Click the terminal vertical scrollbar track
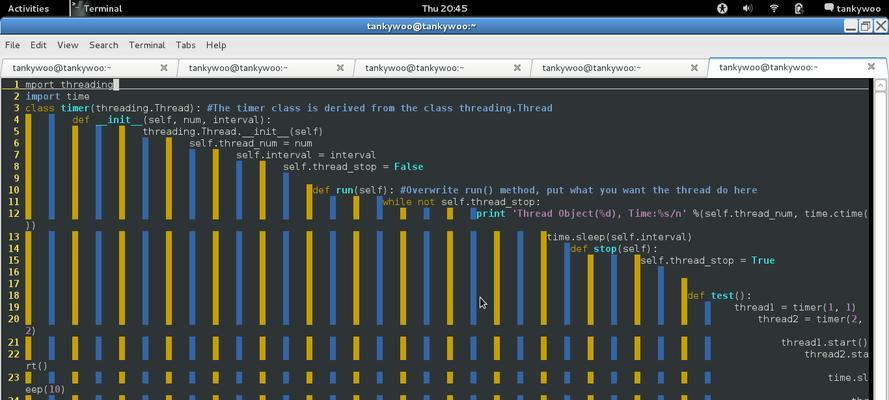The width and height of the screenshot is (889, 400). pyautogui.click(x=880, y=246)
